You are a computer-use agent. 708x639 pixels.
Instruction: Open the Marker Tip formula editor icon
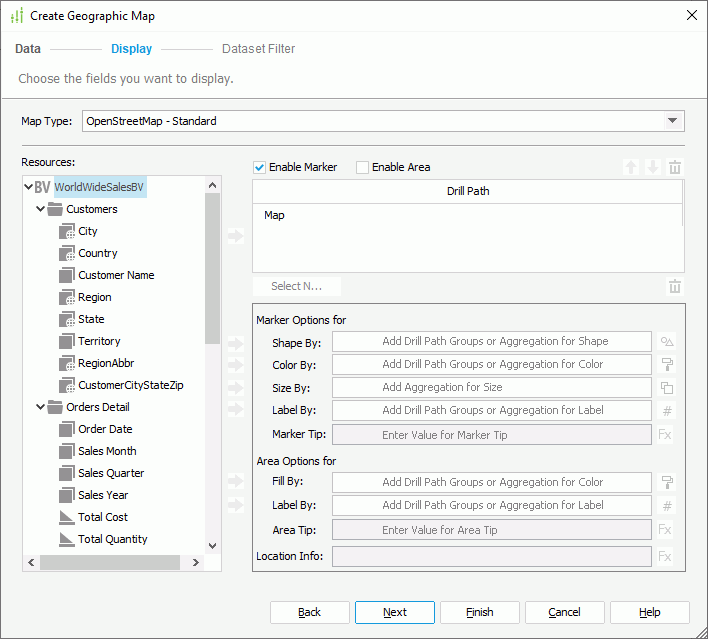(x=666, y=435)
